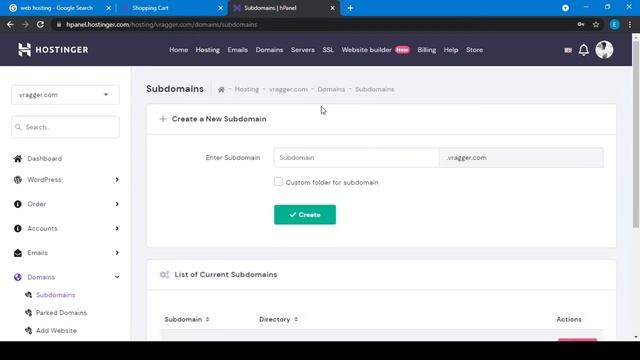The height and width of the screenshot is (360, 640).
Task: Open the user profile avatar
Action: click(604, 50)
